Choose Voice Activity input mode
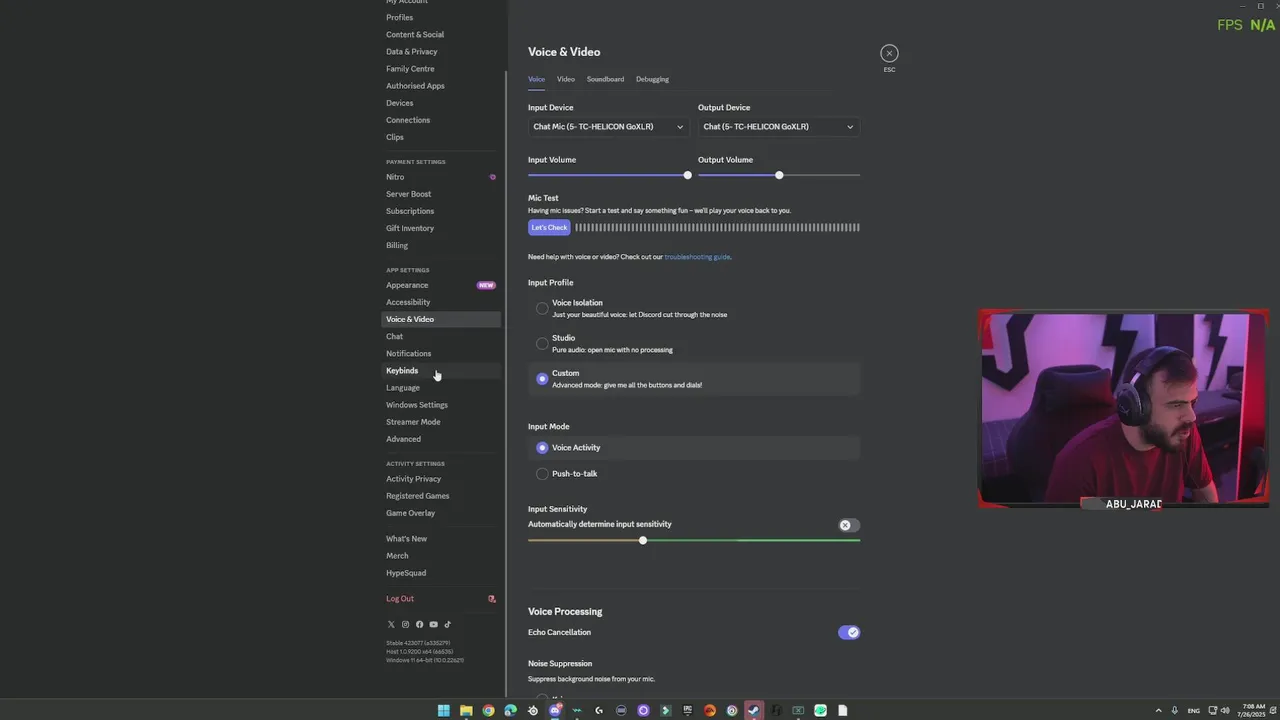1280x720 pixels. 694,448
